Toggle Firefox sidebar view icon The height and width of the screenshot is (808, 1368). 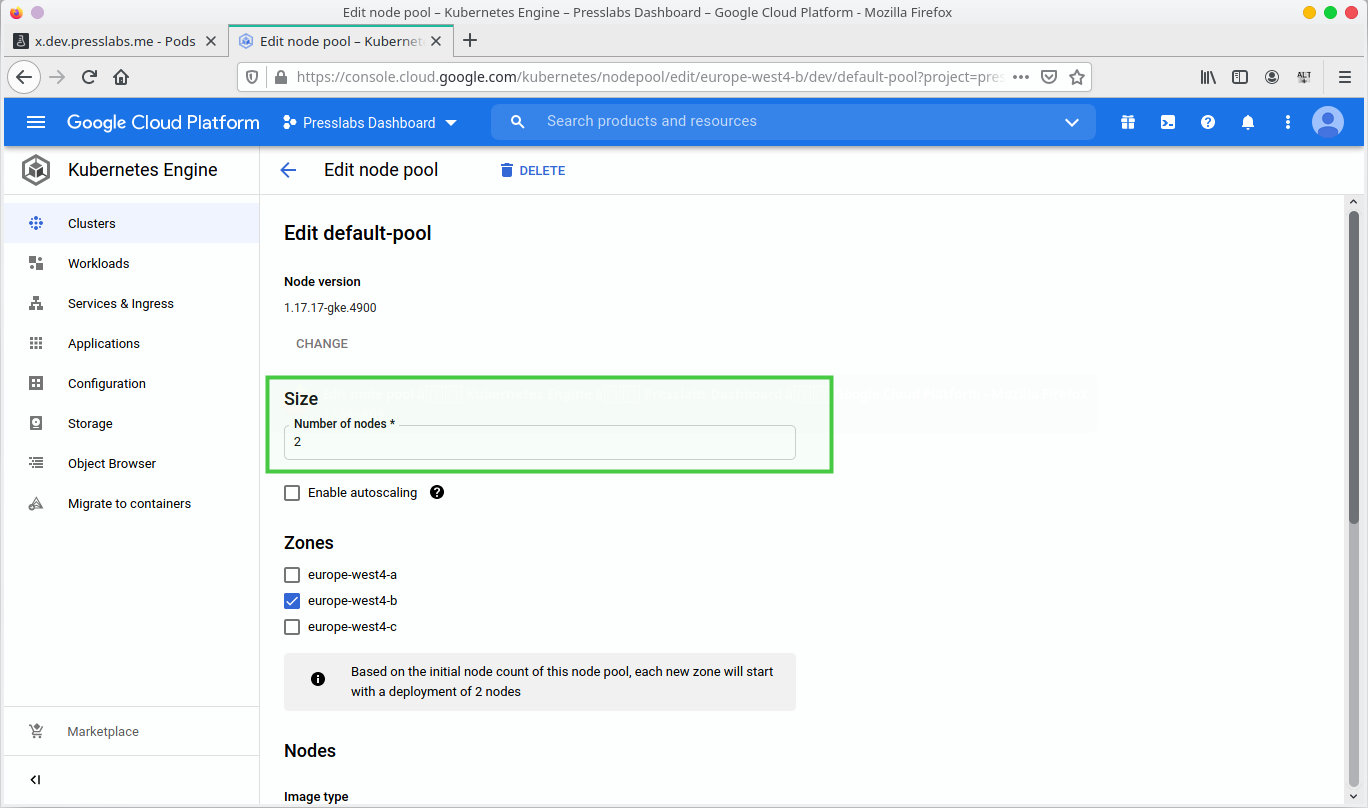pos(1240,77)
